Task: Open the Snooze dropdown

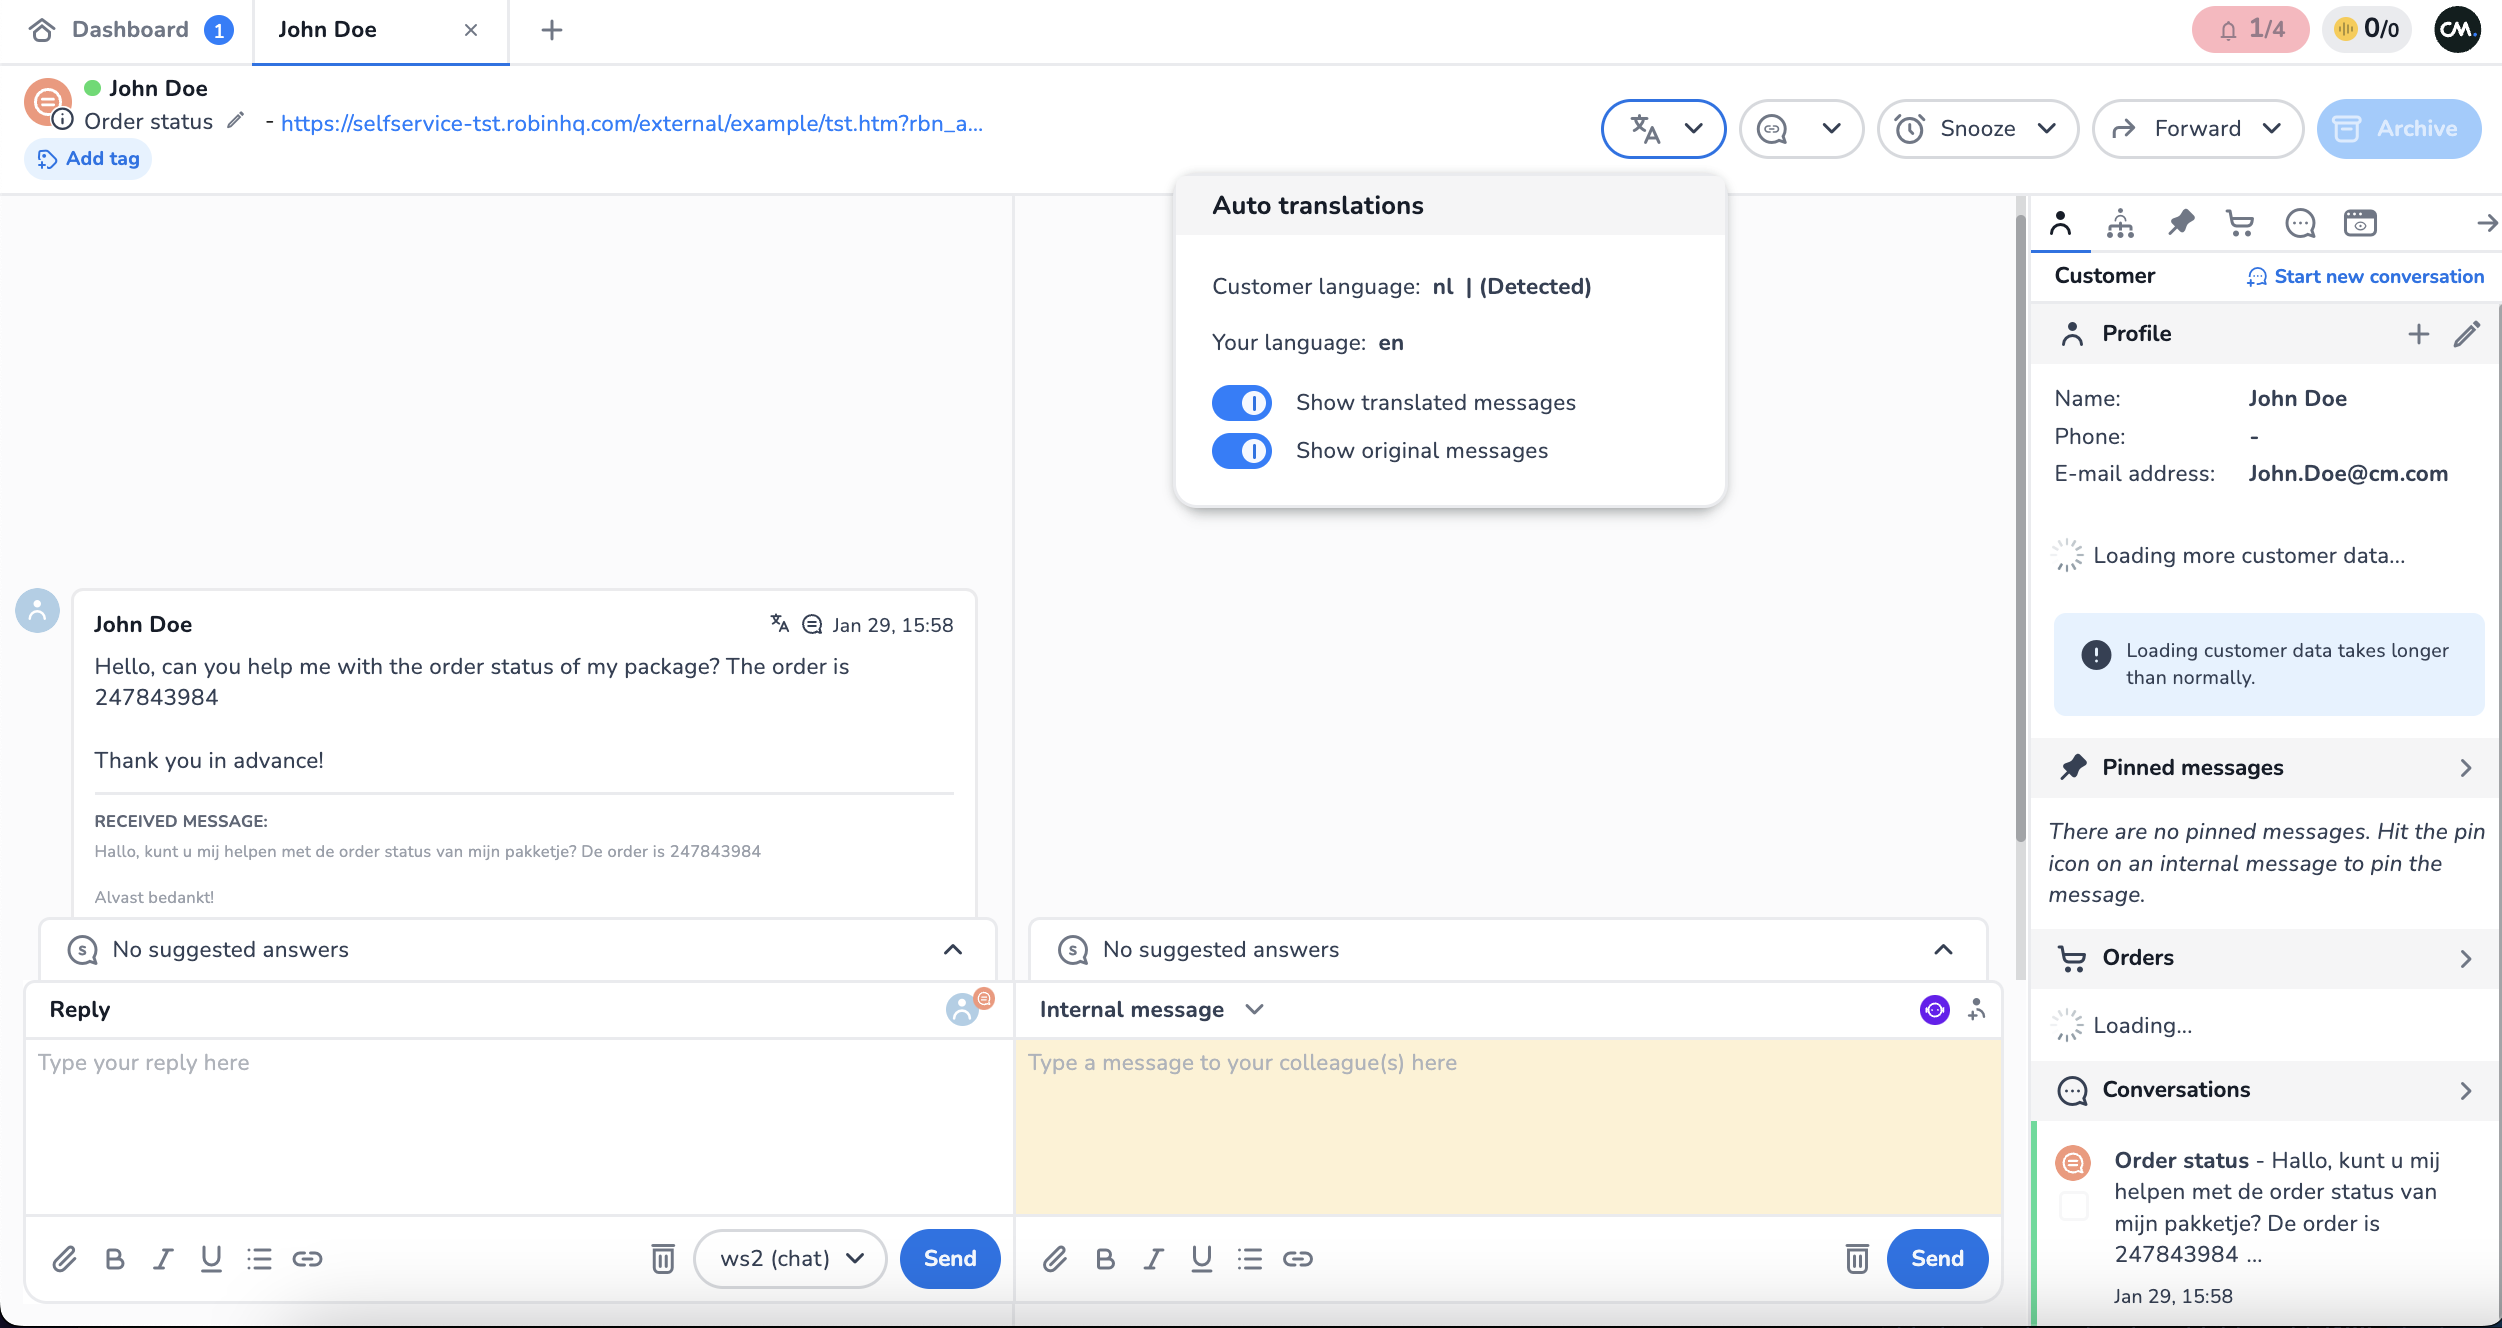Action: coord(1977,128)
